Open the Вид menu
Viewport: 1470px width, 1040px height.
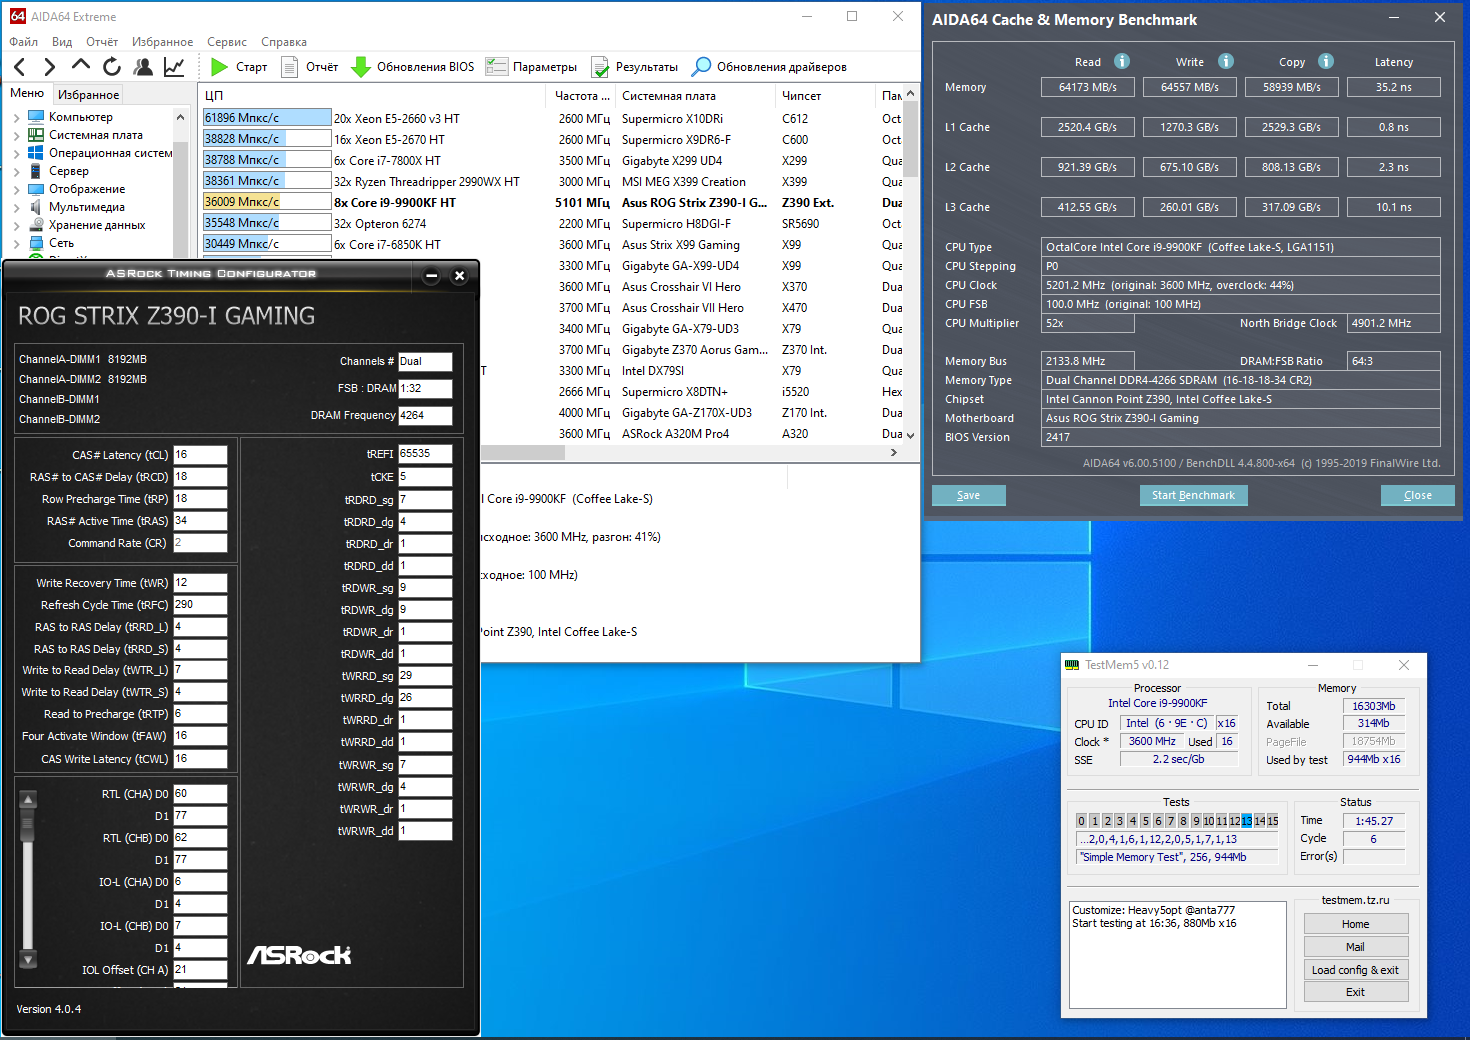[62, 42]
